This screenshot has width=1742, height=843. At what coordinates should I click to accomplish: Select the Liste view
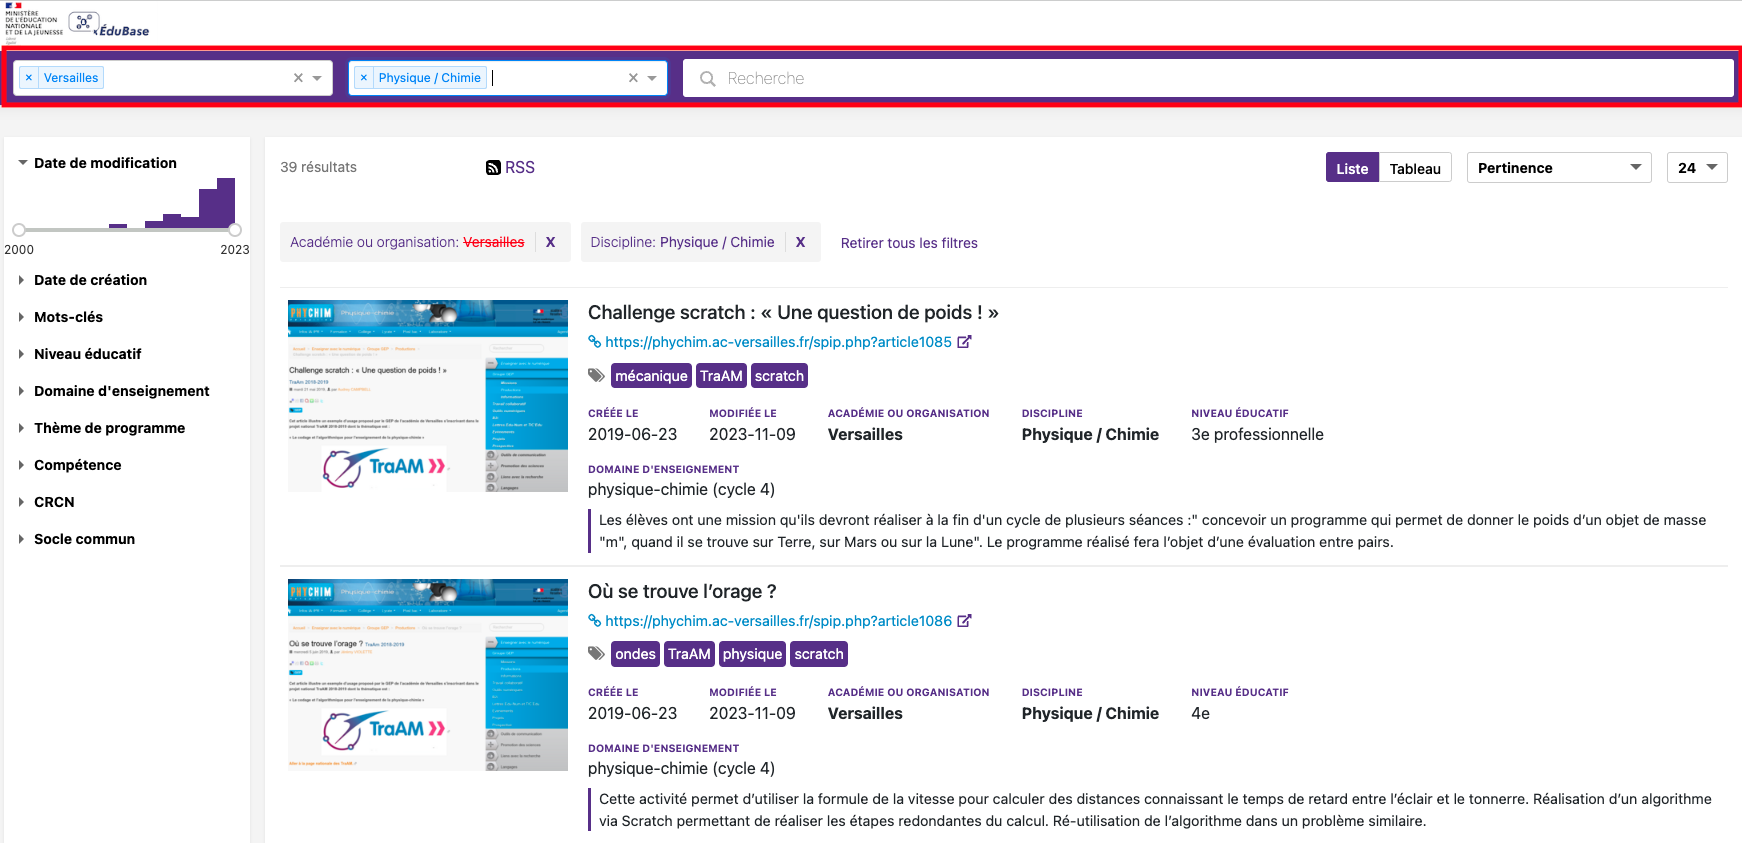tap(1352, 168)
